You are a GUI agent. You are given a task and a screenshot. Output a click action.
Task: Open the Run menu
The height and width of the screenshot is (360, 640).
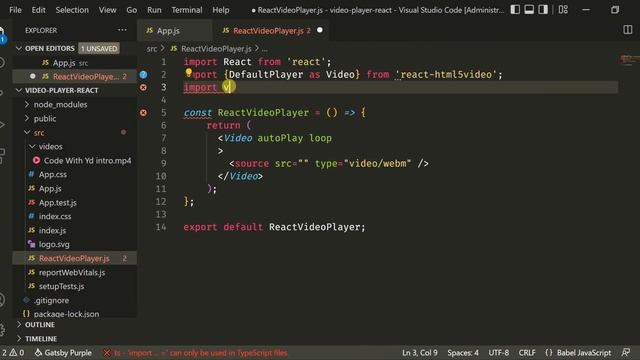click(154, 10)
